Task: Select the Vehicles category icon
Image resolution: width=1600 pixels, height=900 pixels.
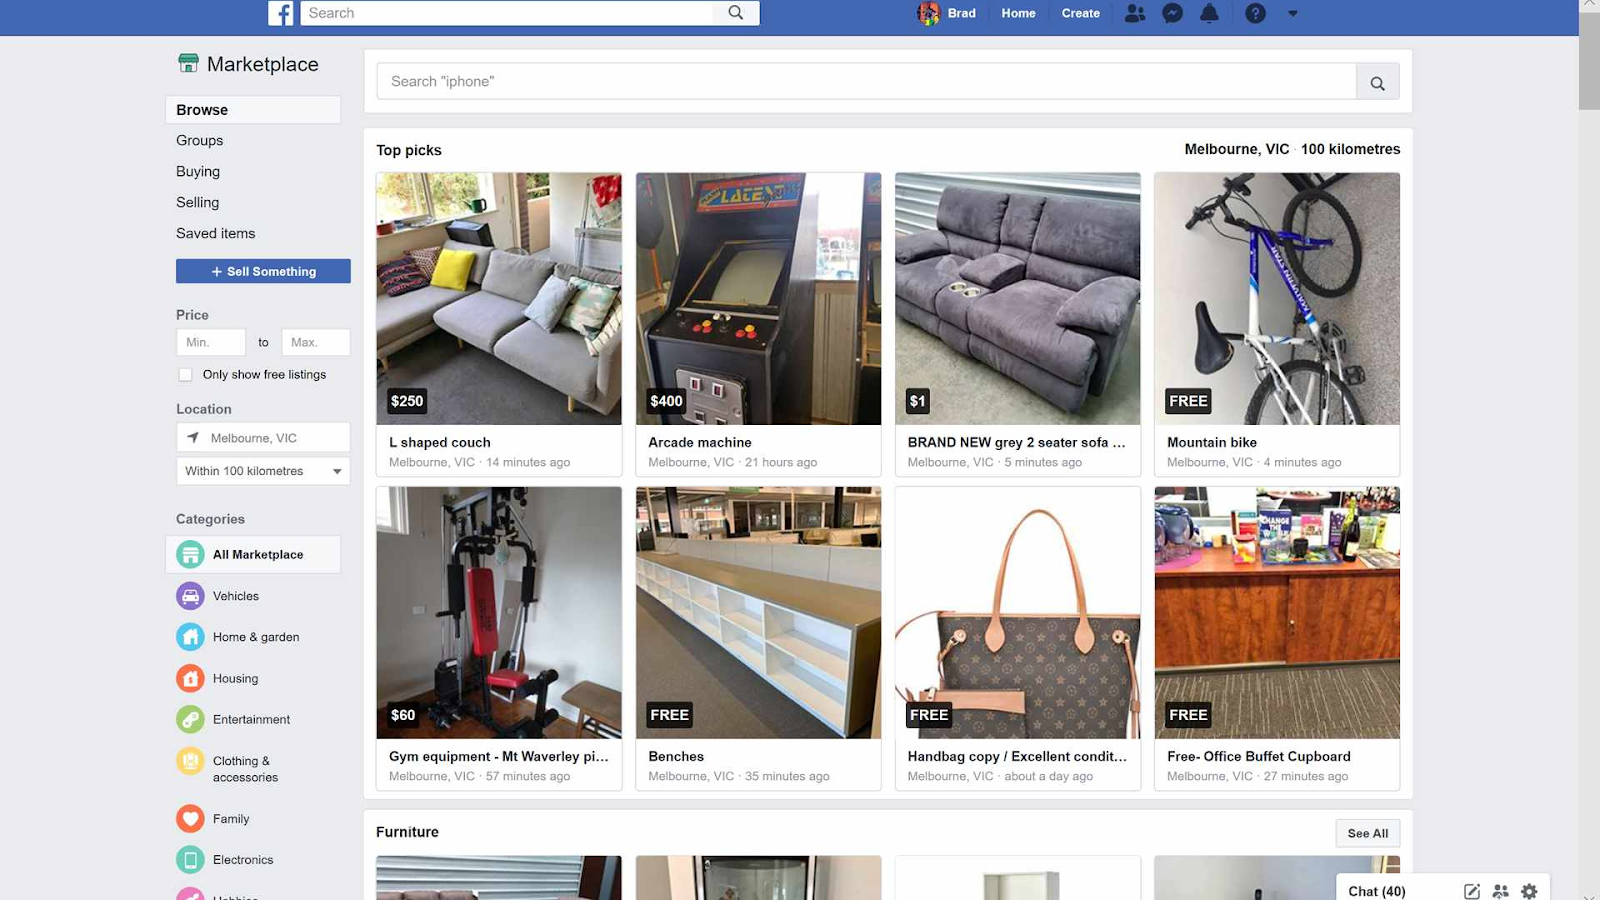Action: (x=190, y=596)
